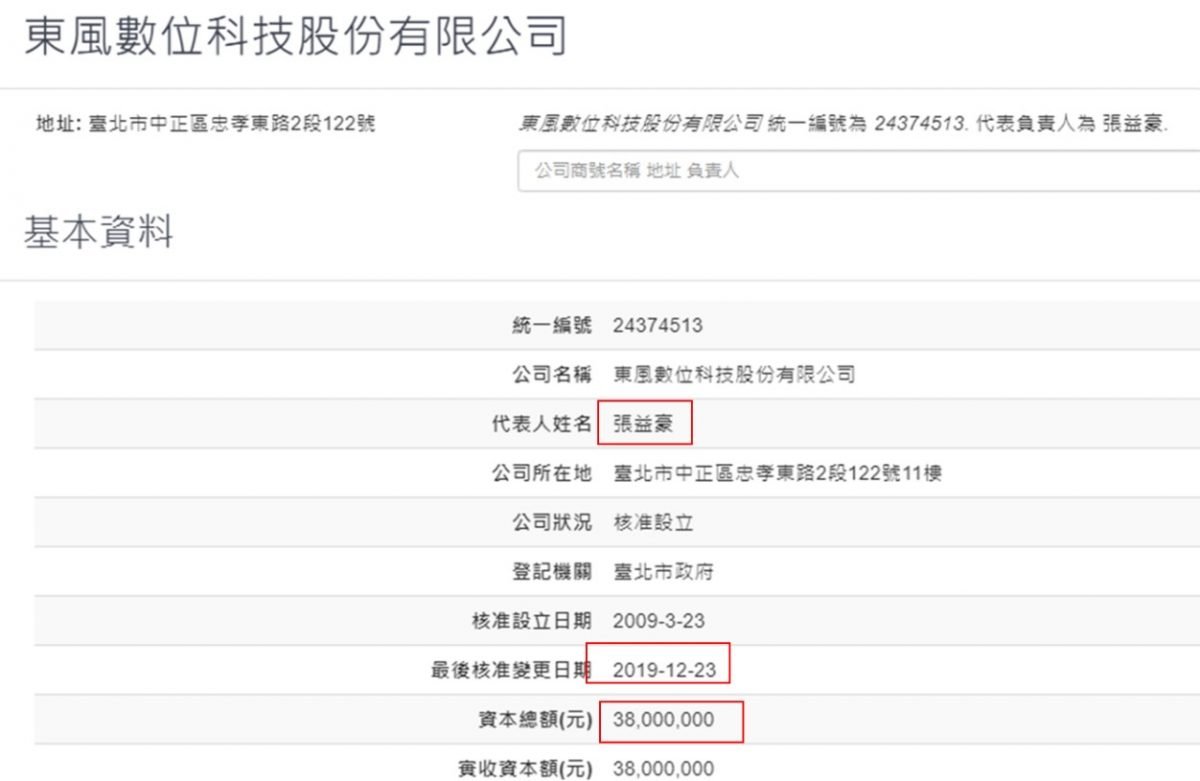This screenshot has height=781, width=1200.
Task: Select company name value in 公司名稱 row
Action: click(x=734, y=375)
